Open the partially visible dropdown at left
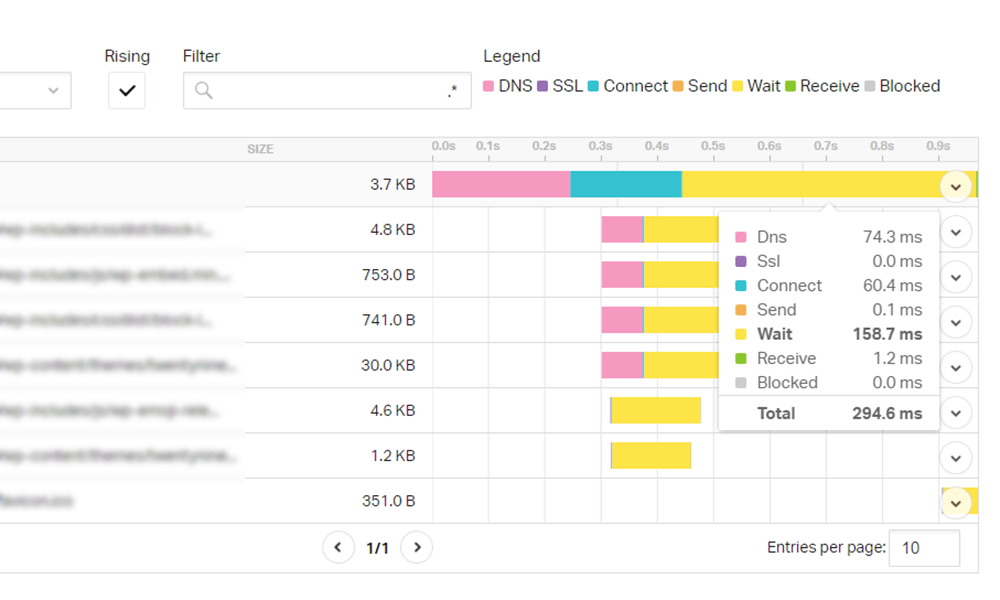 pos(35,91)
